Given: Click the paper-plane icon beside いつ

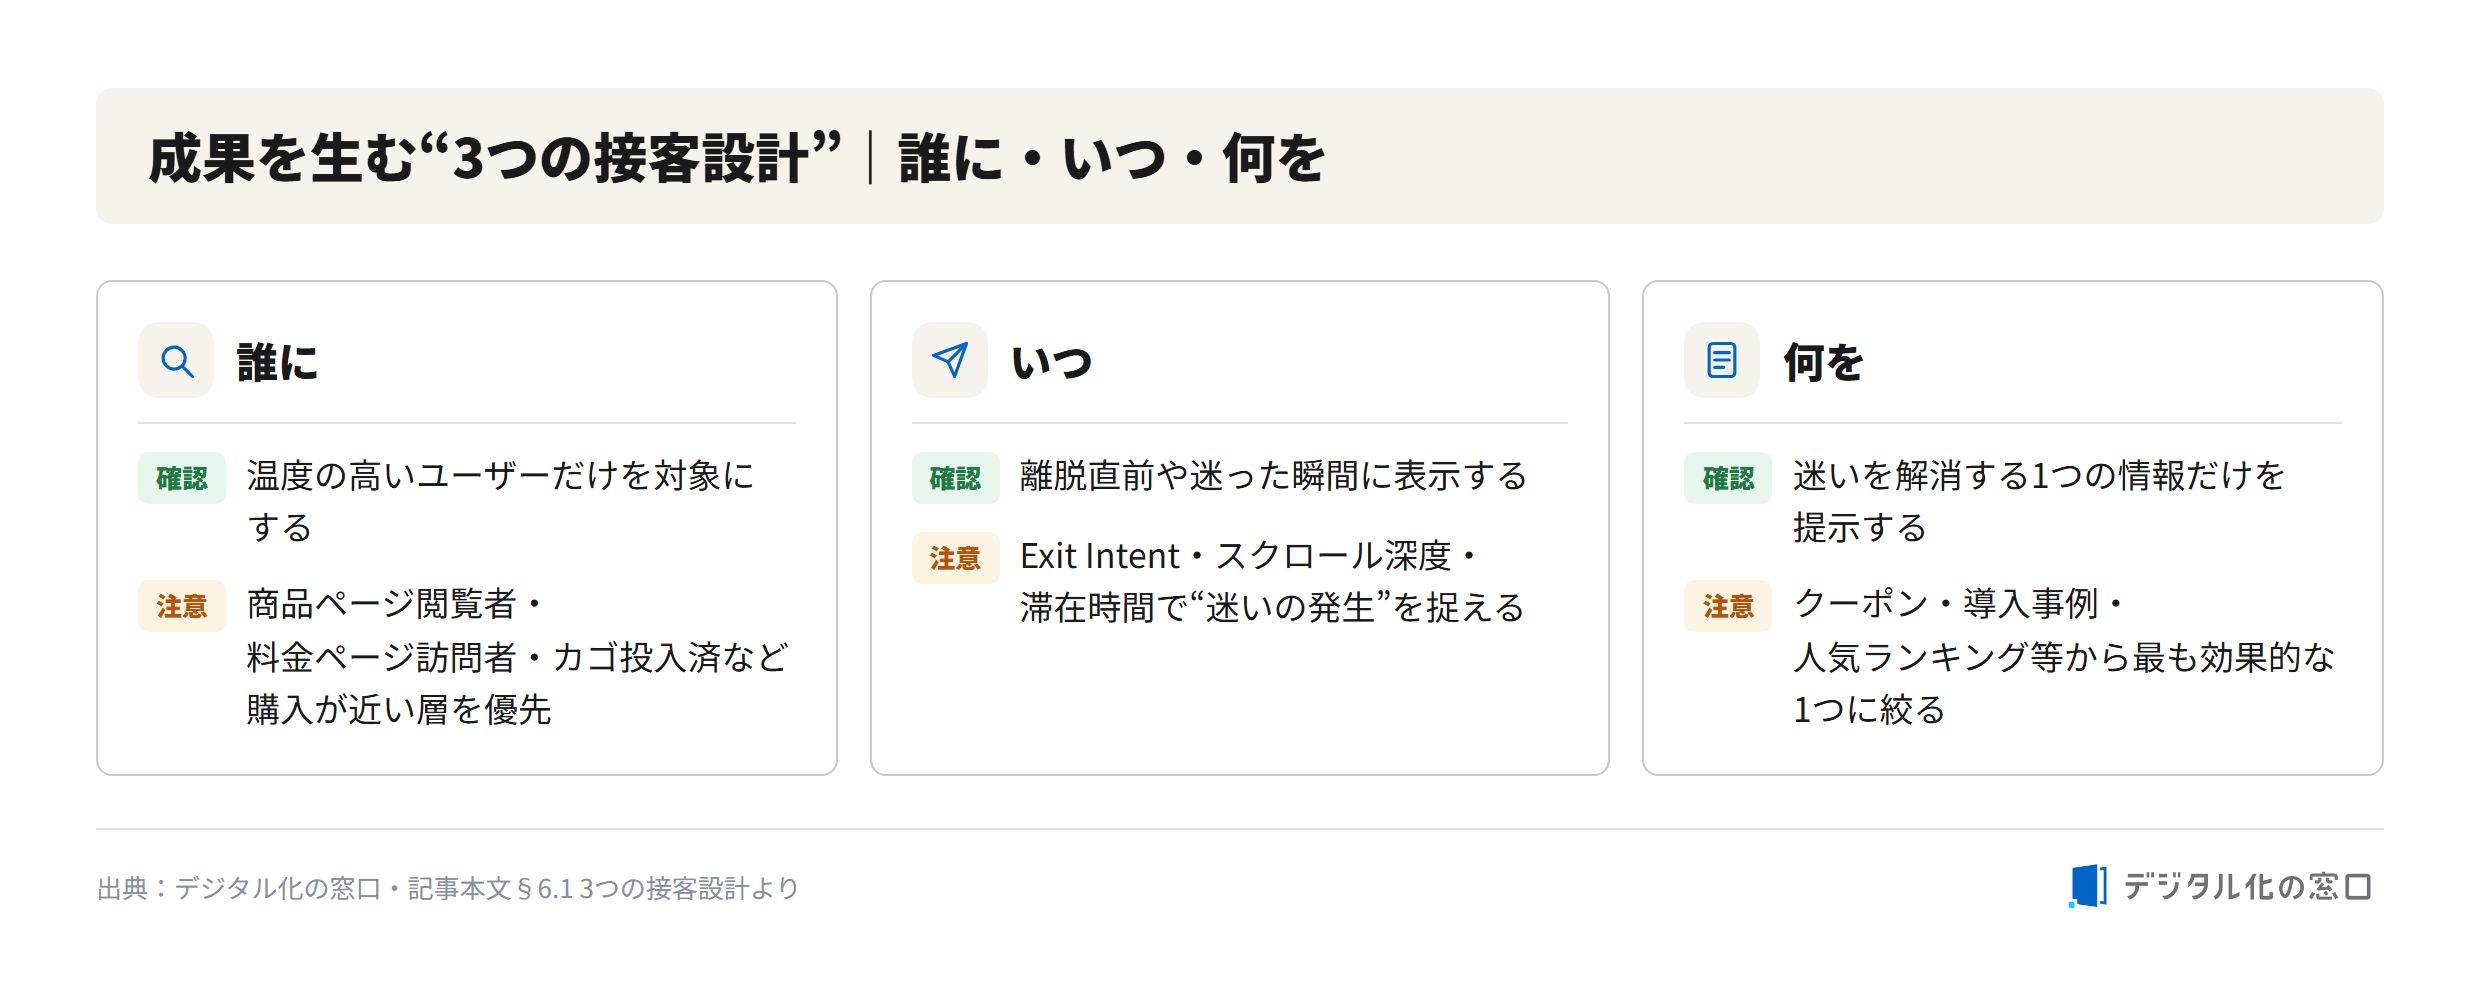Looking at the screenshot, I should click(x=950, y=361).
